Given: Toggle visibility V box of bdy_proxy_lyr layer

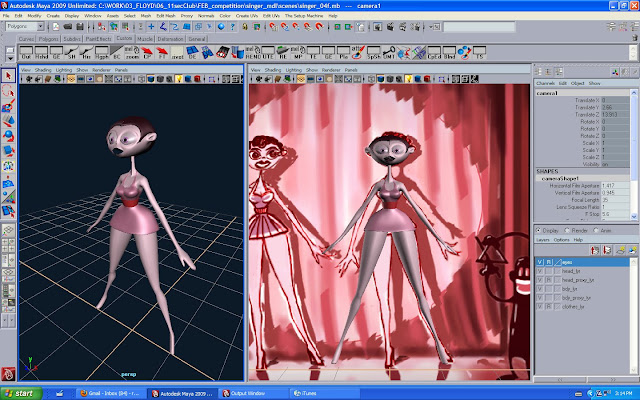Looking at the screenshot, I should [x=540, y=298].
